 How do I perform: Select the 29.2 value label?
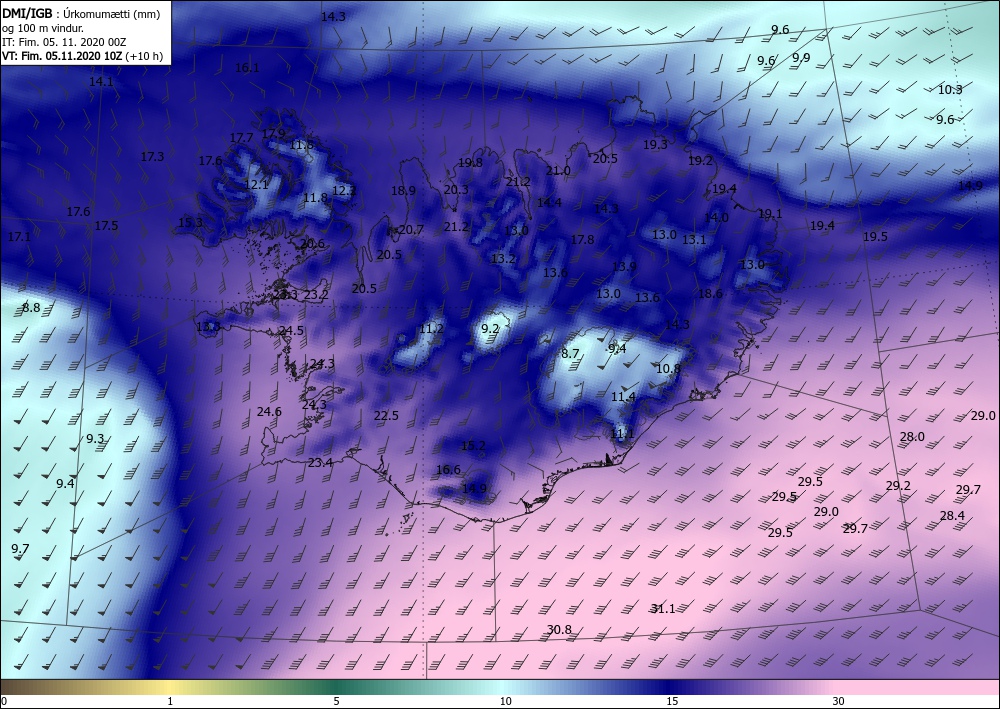(898, 485)
